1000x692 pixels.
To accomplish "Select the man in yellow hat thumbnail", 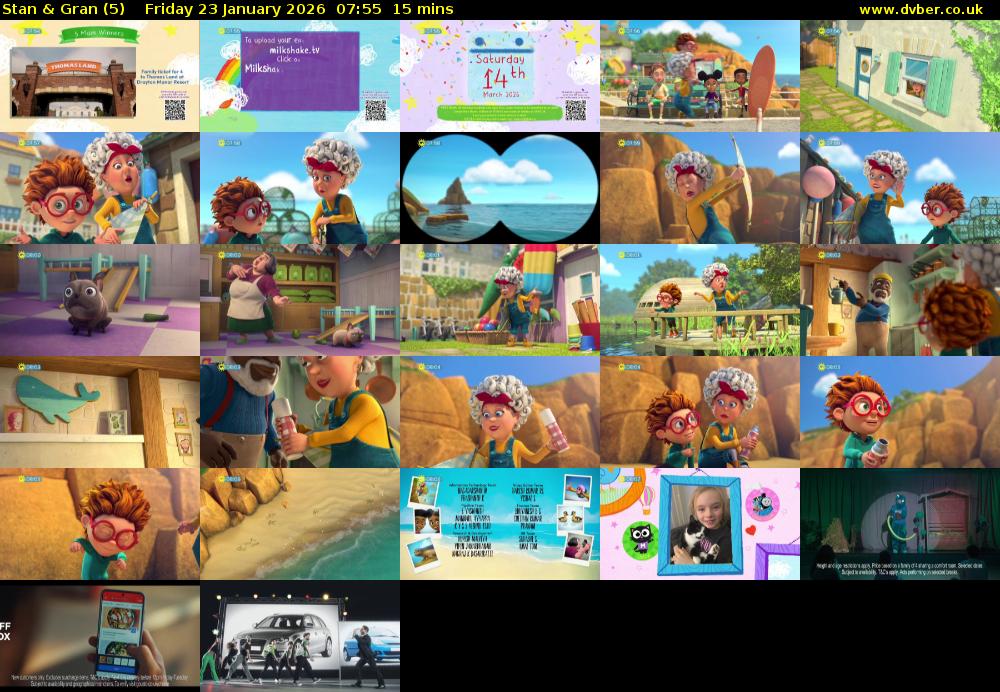I will click(x=900, y=300).
